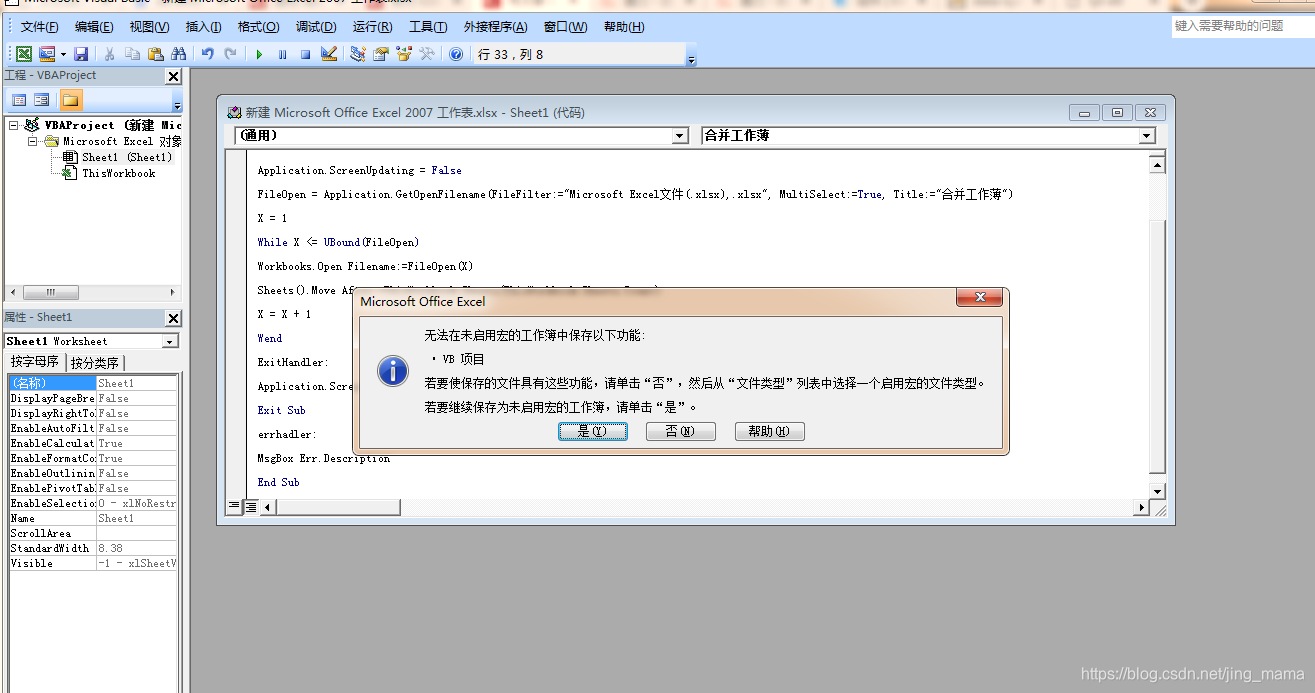1315x693 pixels.
Task: Select the ScrollArea property row
Action: 93,533
